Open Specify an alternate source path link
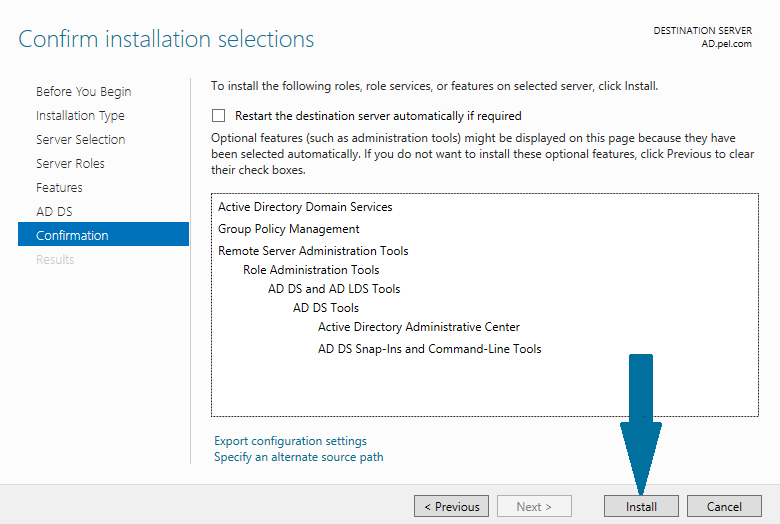This screenshot has width=780, height=524. coord(298,457)
